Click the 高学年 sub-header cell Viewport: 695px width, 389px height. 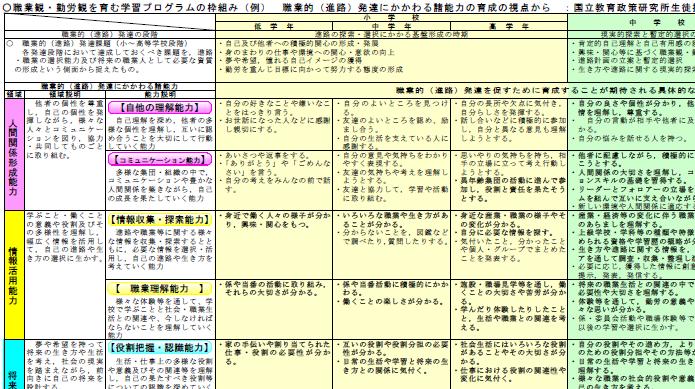(x=509, y=27)
